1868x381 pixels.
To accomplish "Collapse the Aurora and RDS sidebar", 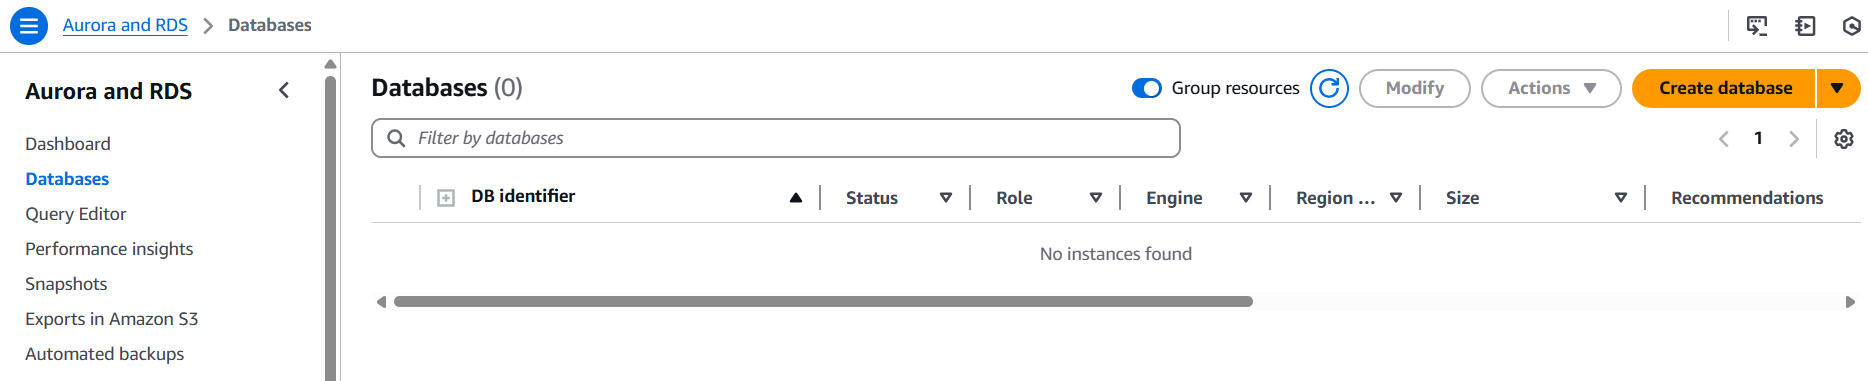I will 284,91.
